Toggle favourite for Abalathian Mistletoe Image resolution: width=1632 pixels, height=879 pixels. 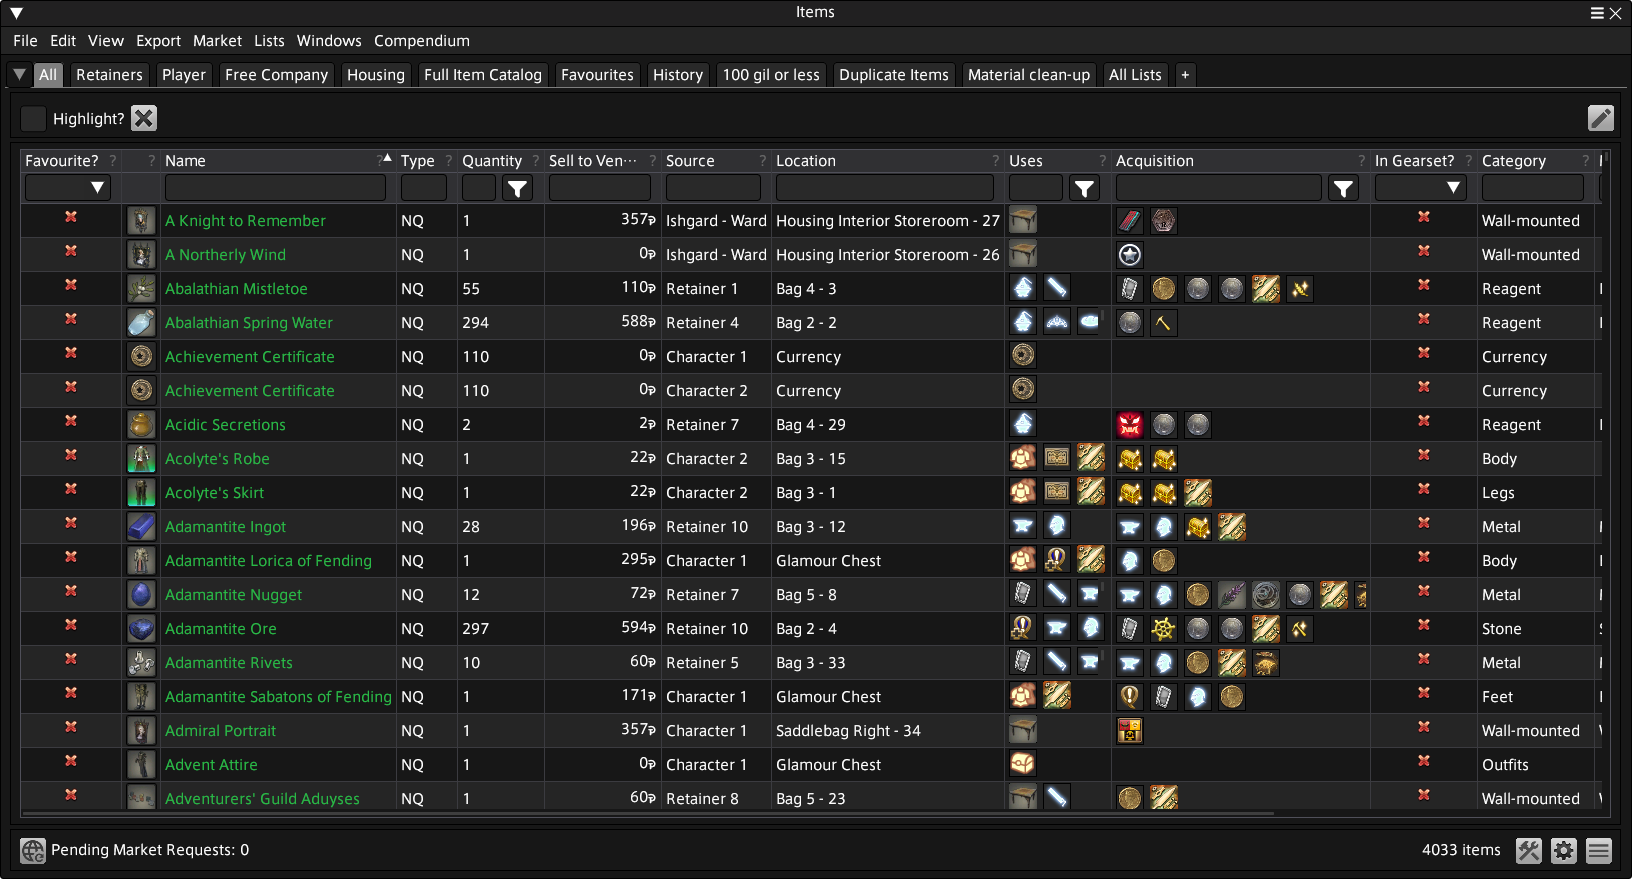(71, 285)
